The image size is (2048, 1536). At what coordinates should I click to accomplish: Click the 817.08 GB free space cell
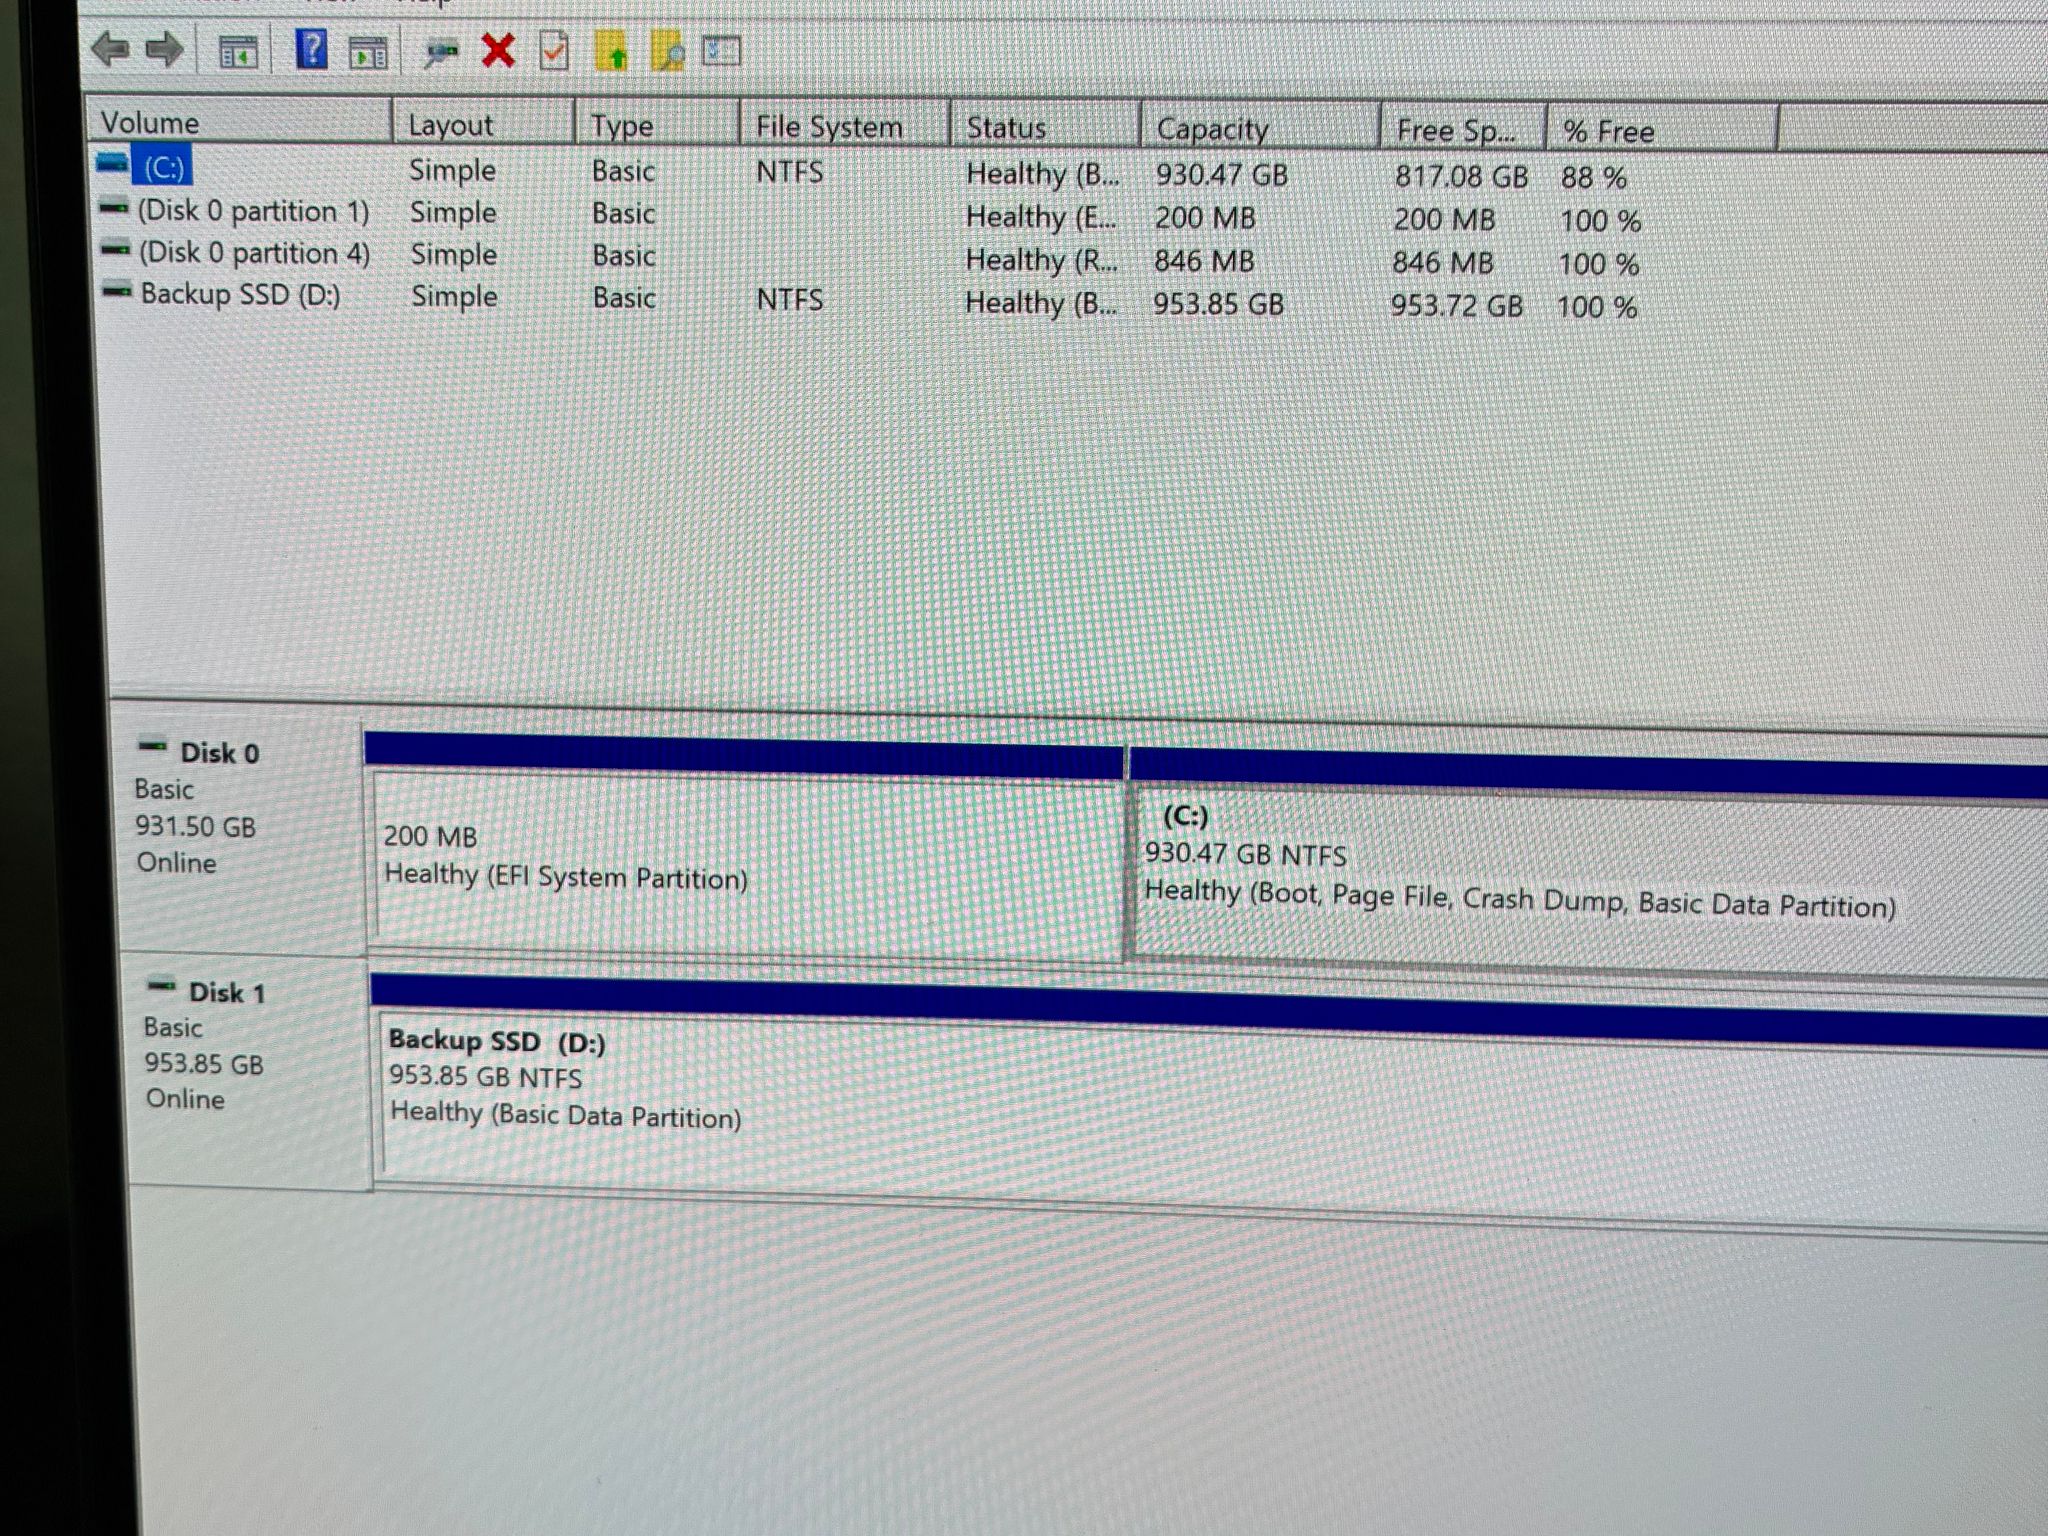click(1461, 177)
